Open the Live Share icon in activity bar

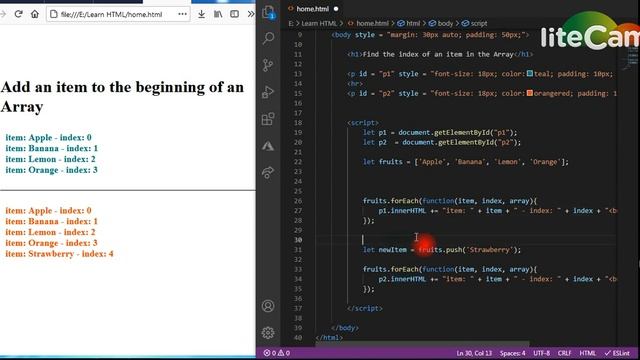click(x=268, y=173)
